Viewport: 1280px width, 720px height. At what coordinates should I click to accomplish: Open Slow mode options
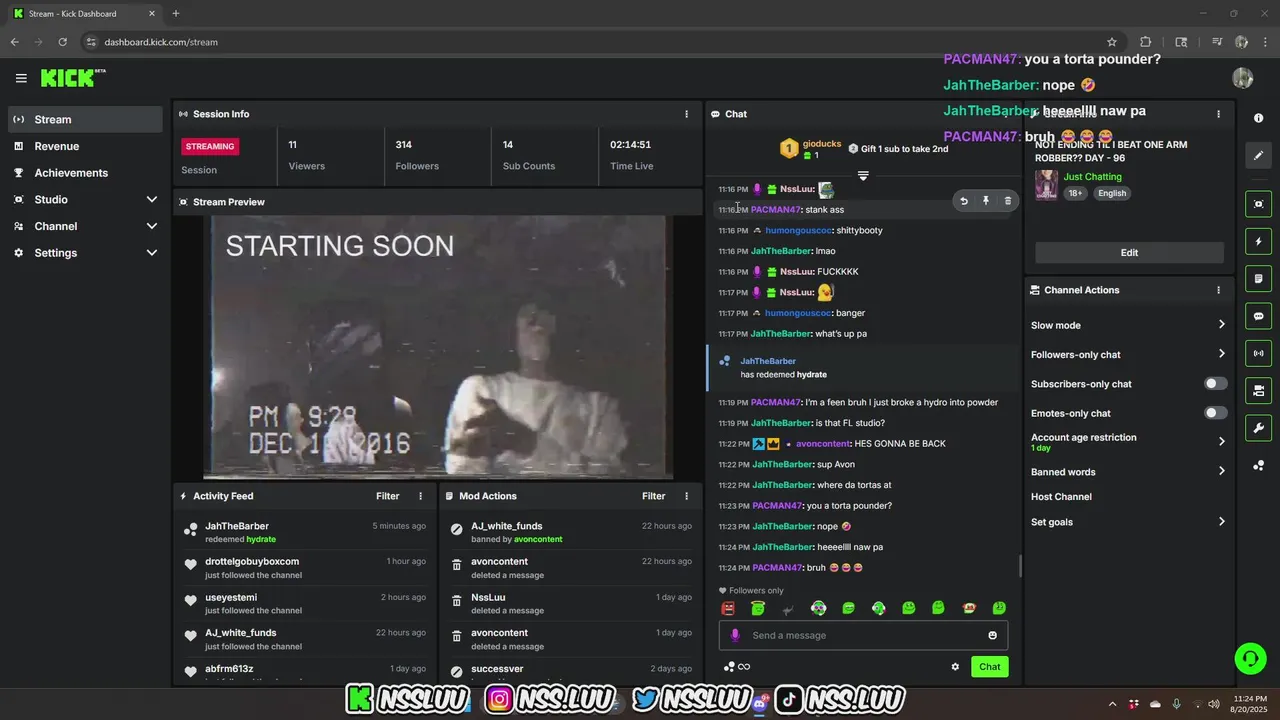(1129, 325)
